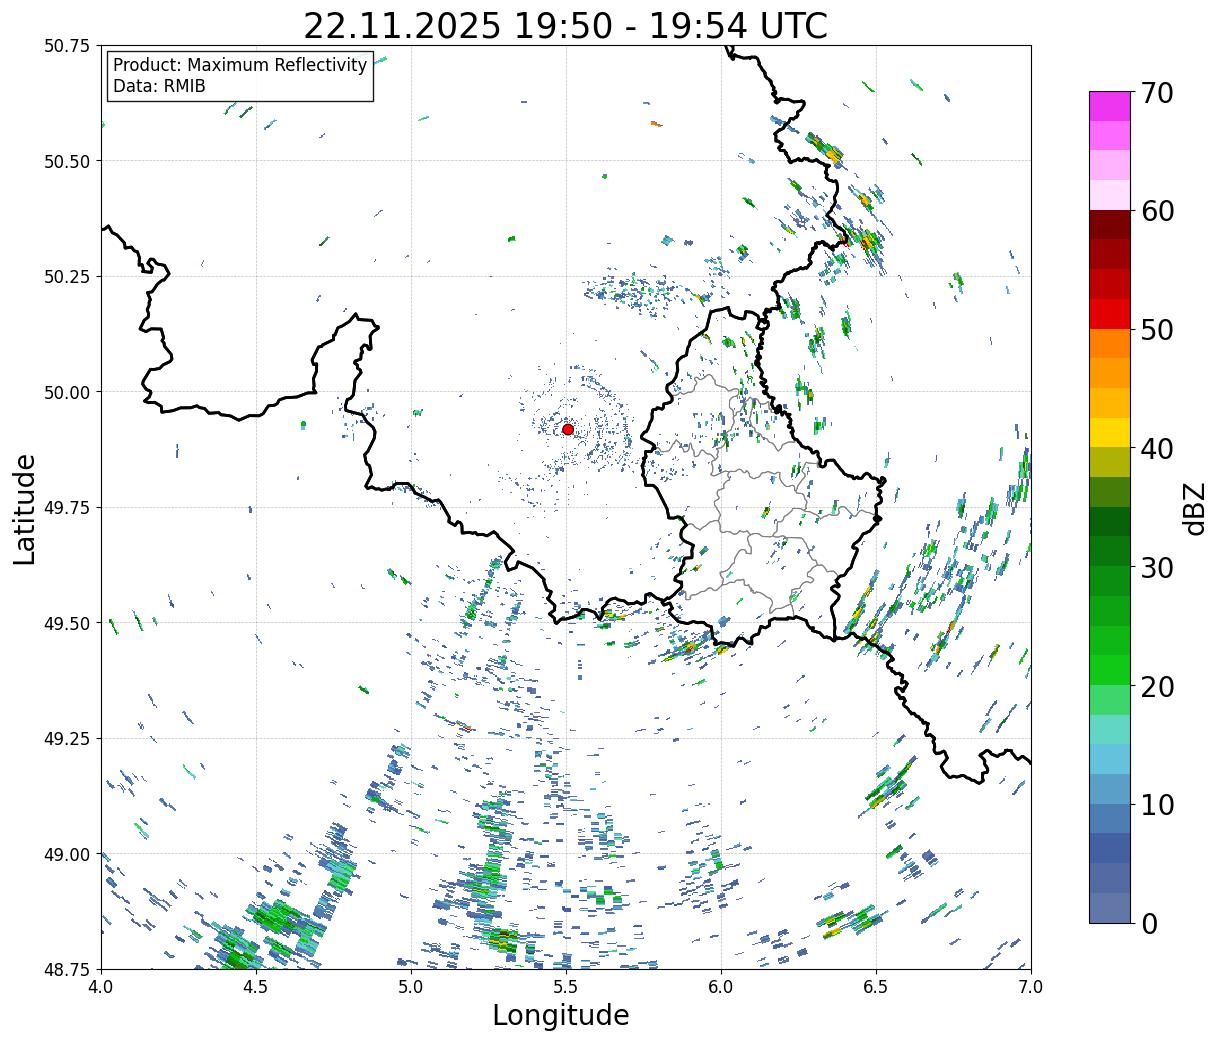The width and height of the screenshot is (1219, 1040).
Task: Click the light blue colorbar swatch above 10
Action: point(1110,788)
